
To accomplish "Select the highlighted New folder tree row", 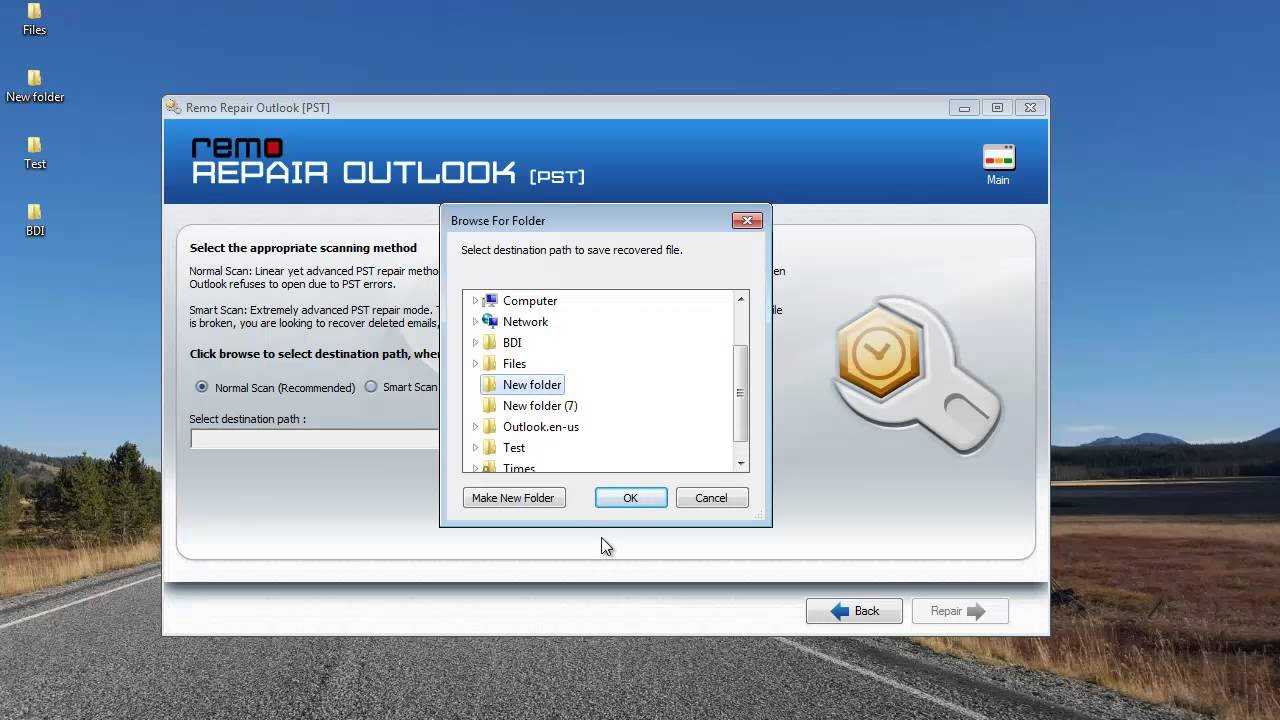I will pos(521,385).
